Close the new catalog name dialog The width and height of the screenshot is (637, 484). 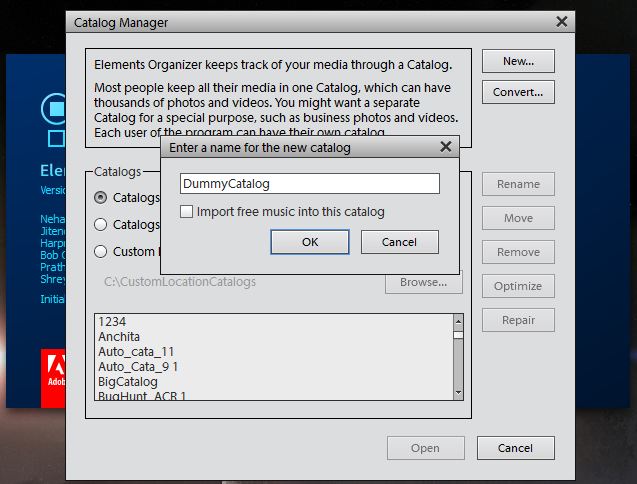[x=446, y=147]
